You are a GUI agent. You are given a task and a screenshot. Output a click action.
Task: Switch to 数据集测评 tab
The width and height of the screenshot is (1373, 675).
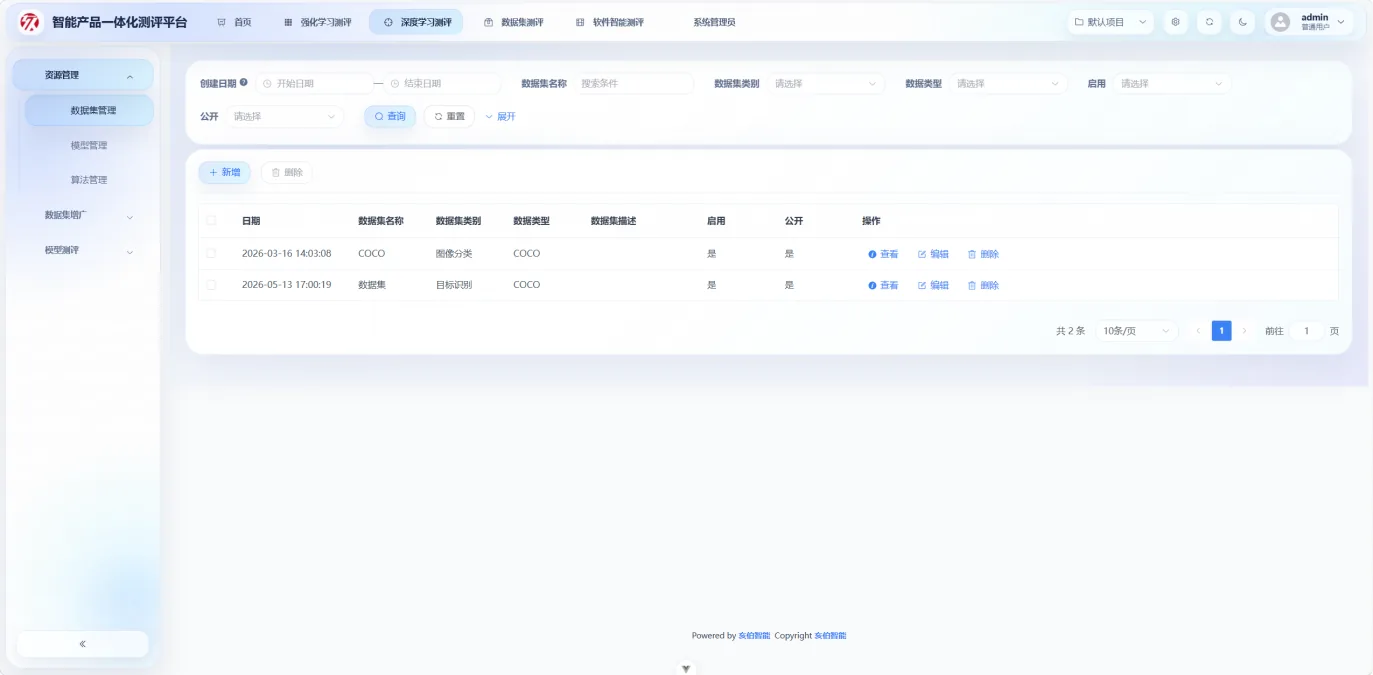pos(514,22)
